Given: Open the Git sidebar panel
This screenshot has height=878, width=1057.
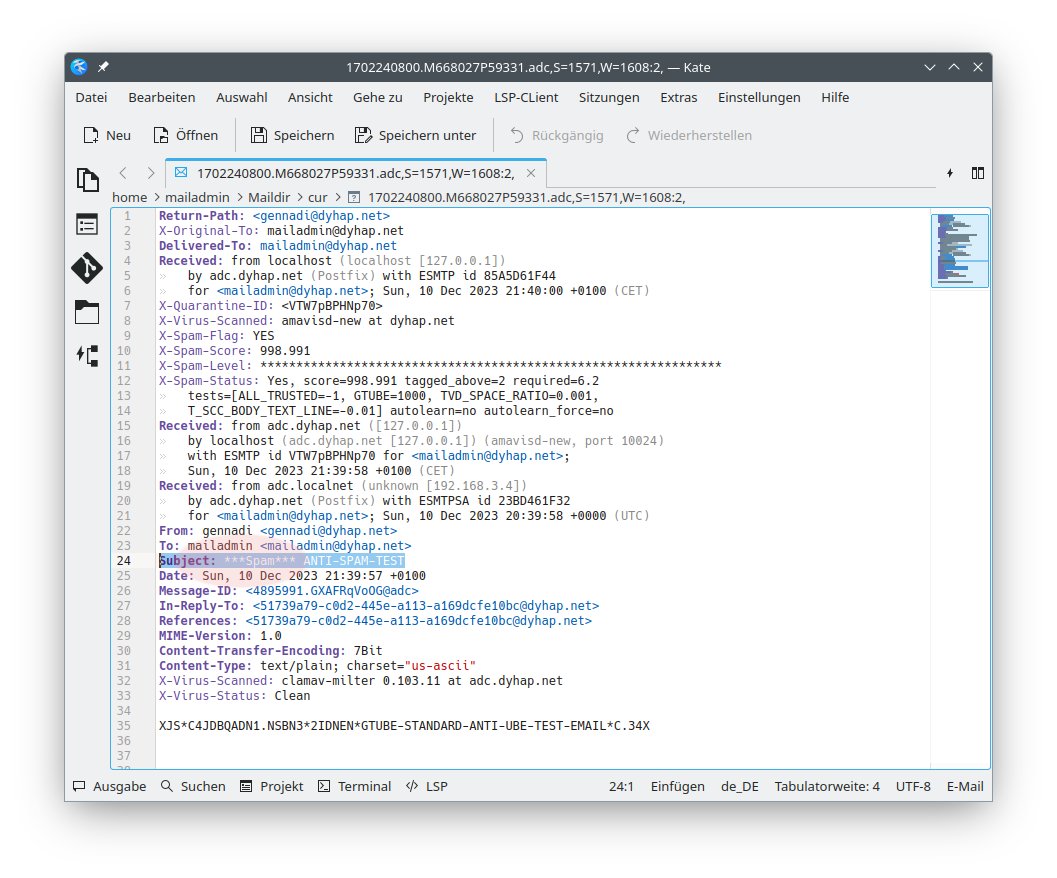Looking at the screenshot, I should click(88, 268).
